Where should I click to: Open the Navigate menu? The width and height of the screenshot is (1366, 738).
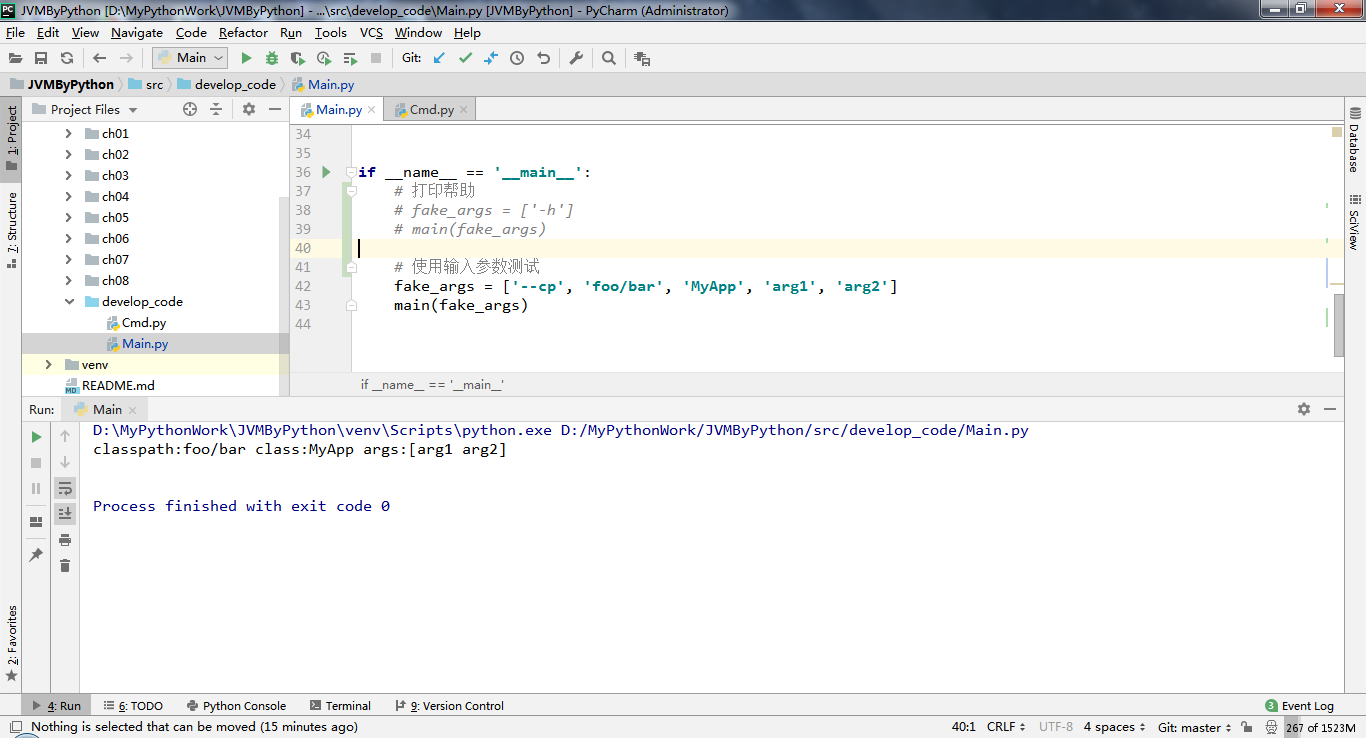pos(136,32)
